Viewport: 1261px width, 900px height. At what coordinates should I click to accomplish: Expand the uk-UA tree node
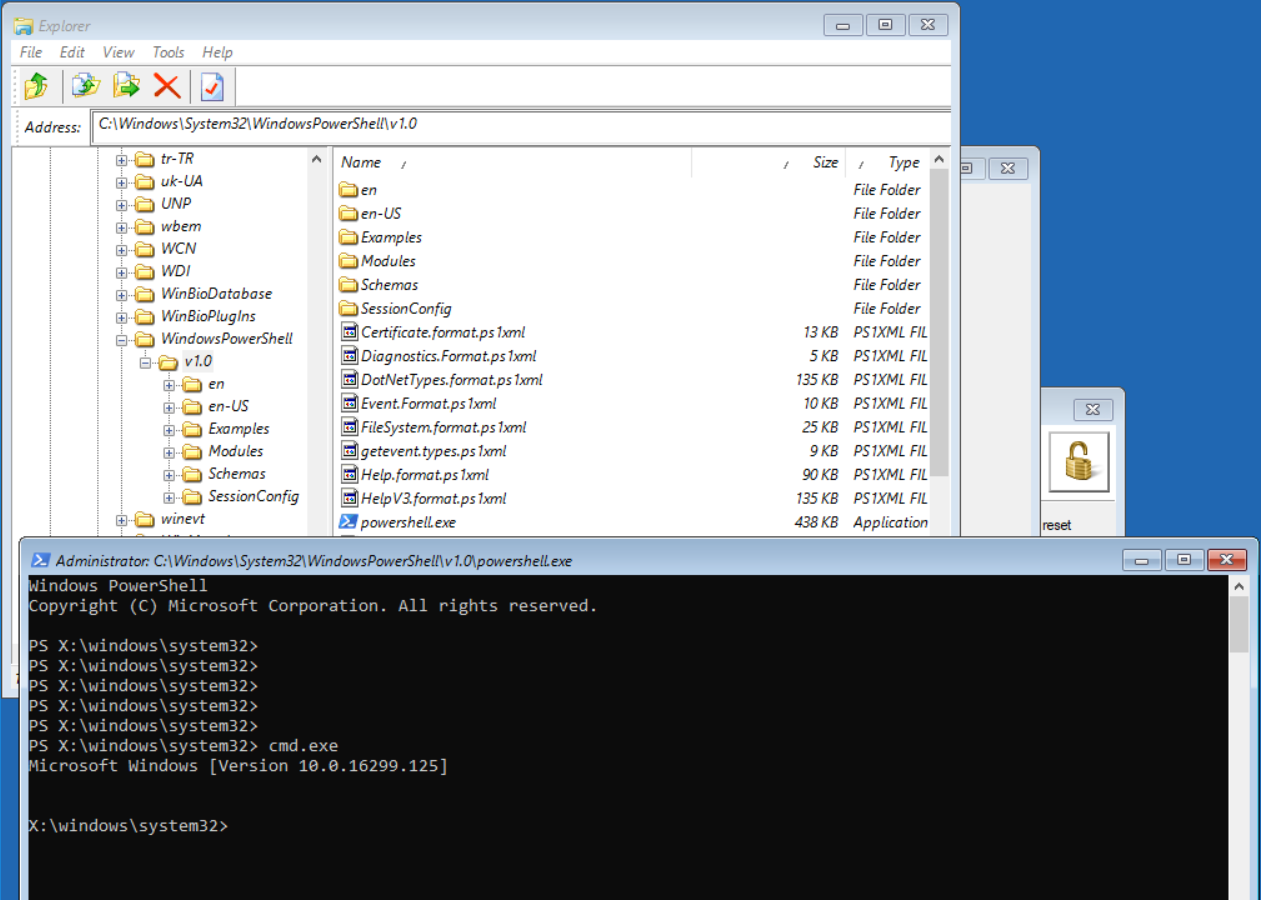click(x=122, y=182)
